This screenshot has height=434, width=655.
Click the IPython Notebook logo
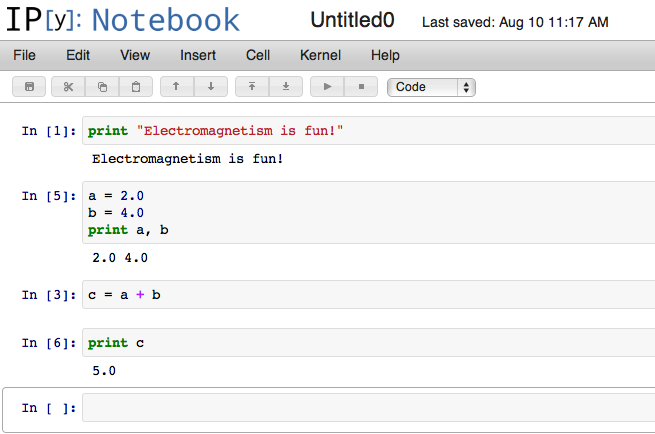123,20
